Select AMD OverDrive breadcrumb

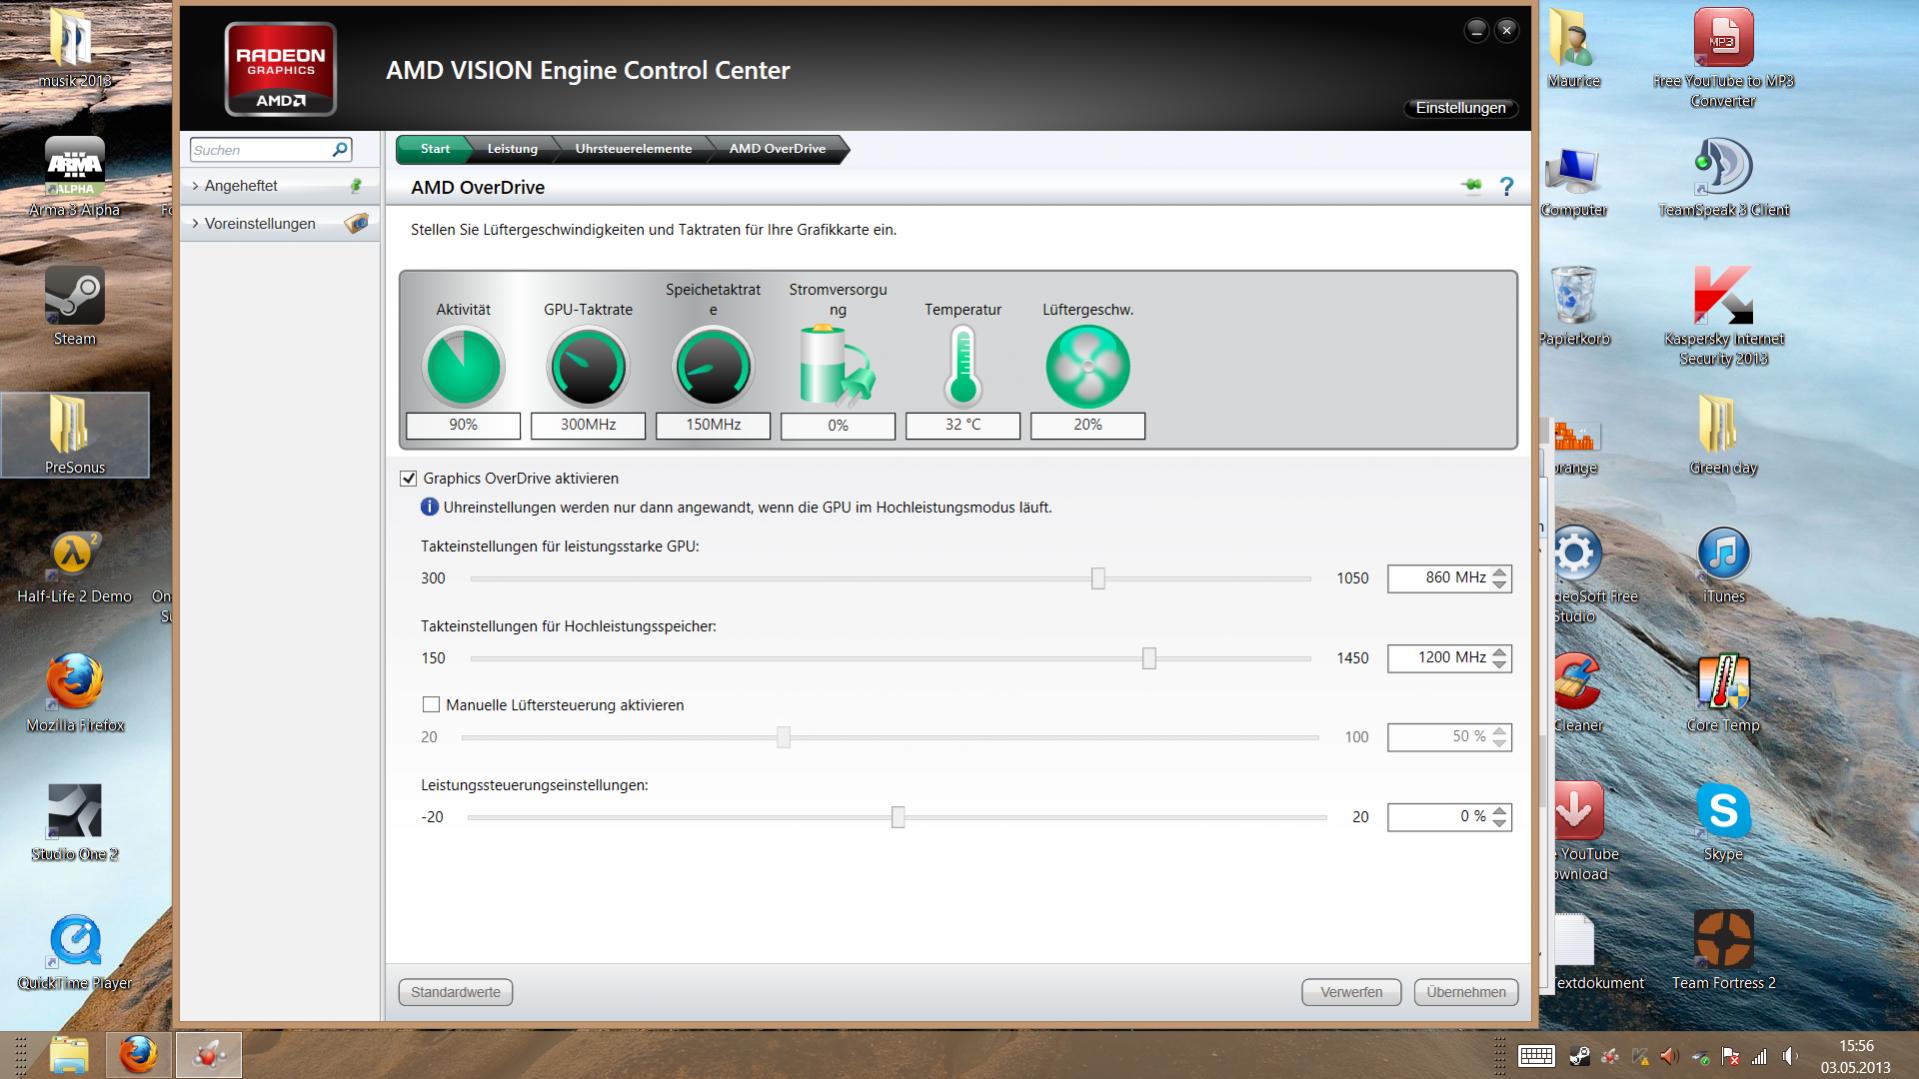[777, 149]
